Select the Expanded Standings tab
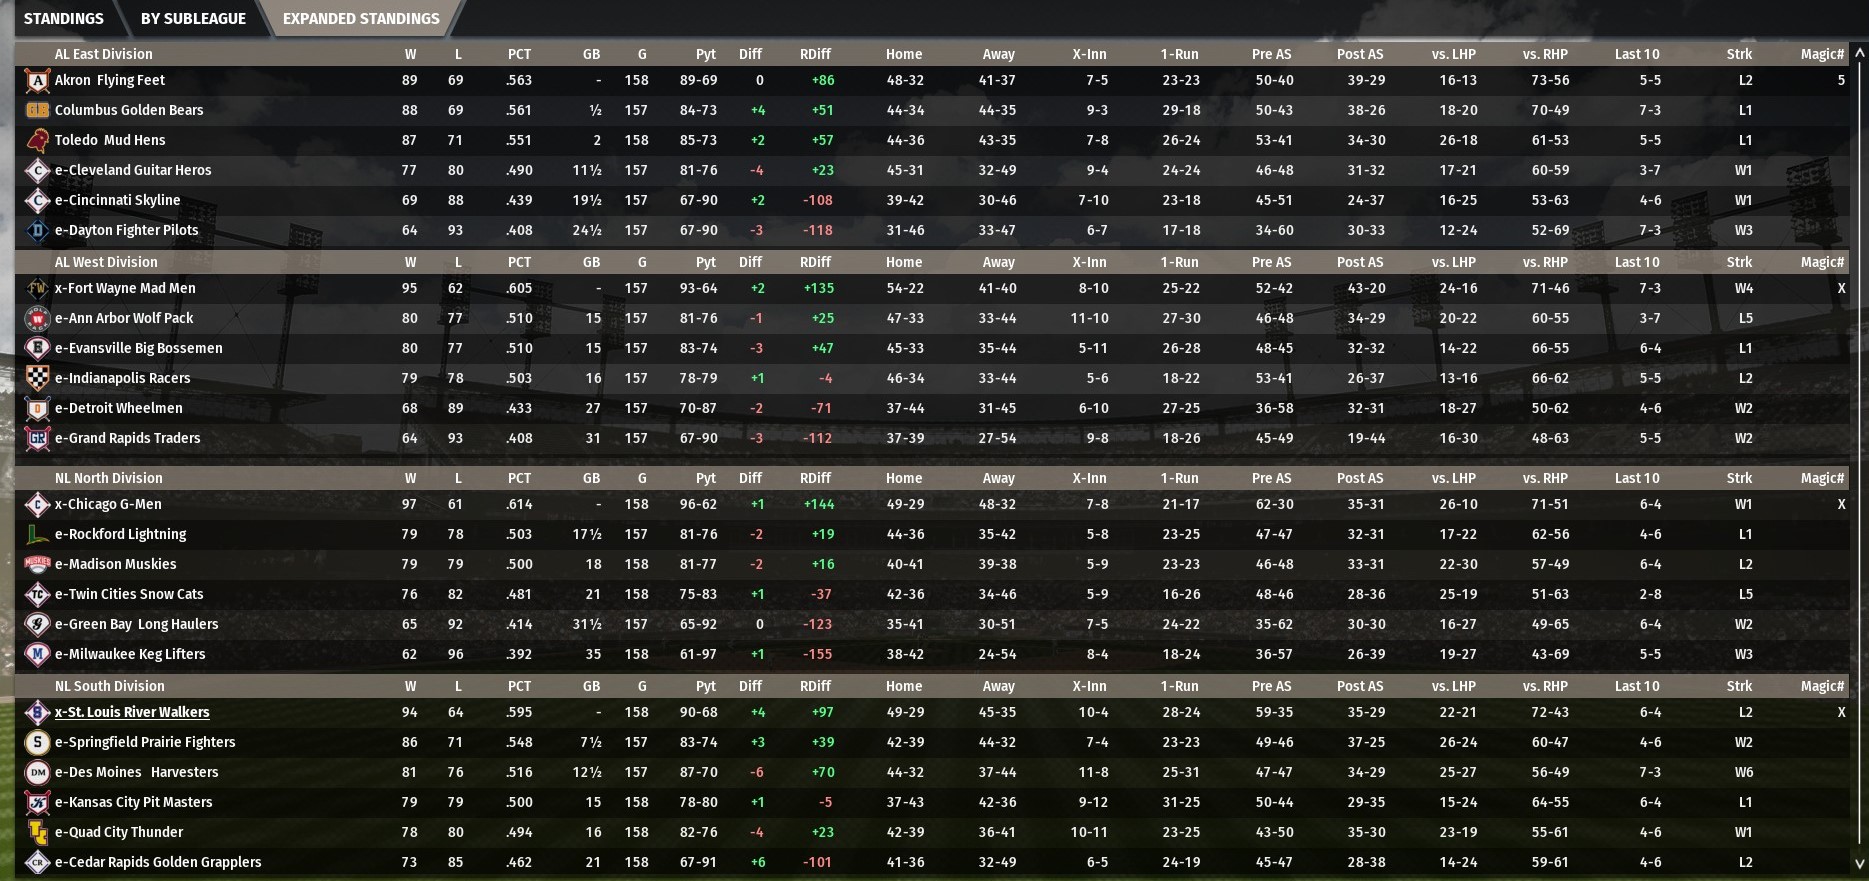Screen dimensions: 1869x881 pos(361,19)
